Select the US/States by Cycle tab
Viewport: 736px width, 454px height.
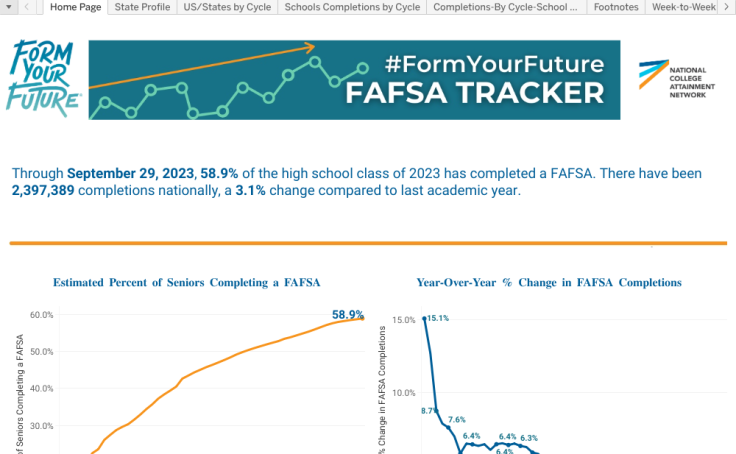pyautogui.click(x=227, y=7)
